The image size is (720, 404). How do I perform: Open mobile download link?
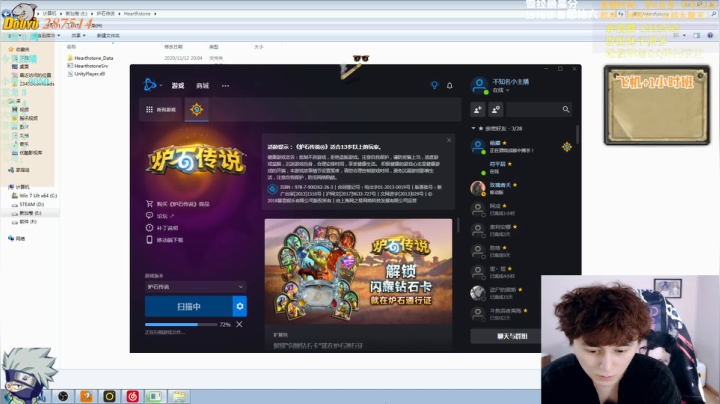(x=164, y=240)
